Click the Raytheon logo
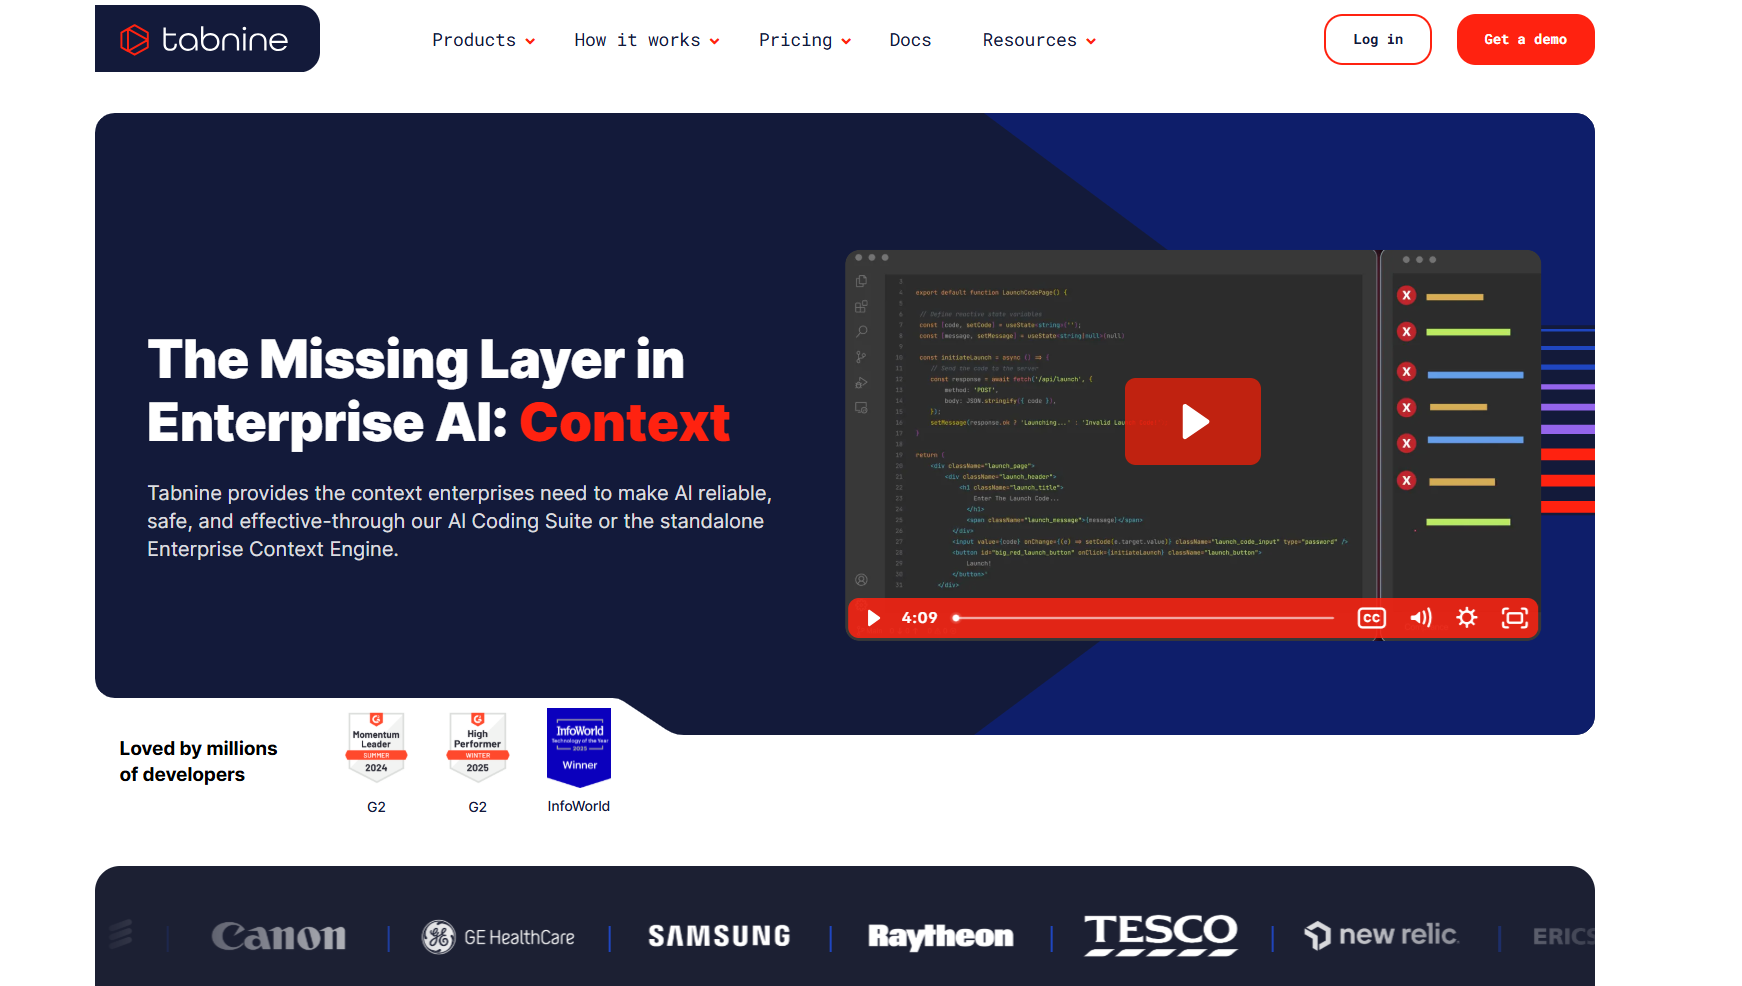Viewport: 1742px width, 986px height. (x=940, y=936)
